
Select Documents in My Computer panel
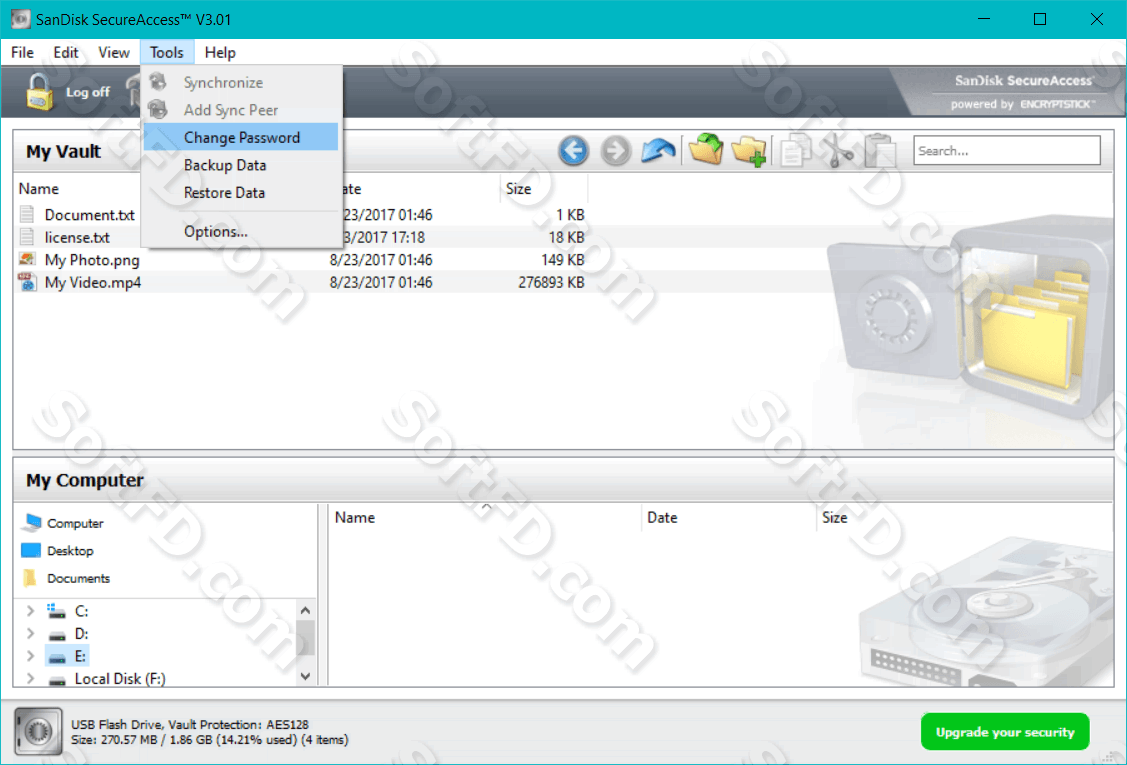click(78, 578)
